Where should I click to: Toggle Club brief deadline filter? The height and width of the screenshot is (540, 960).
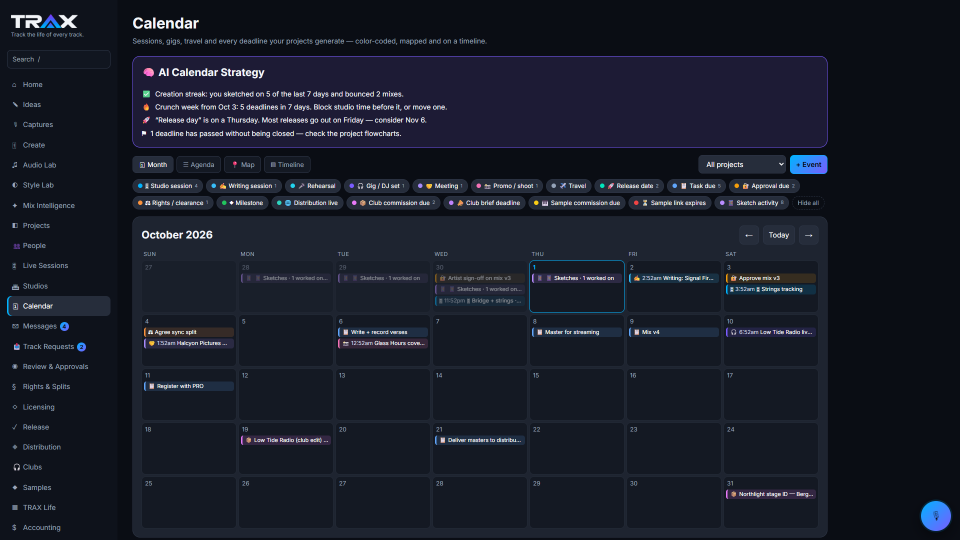coord(484,203)
